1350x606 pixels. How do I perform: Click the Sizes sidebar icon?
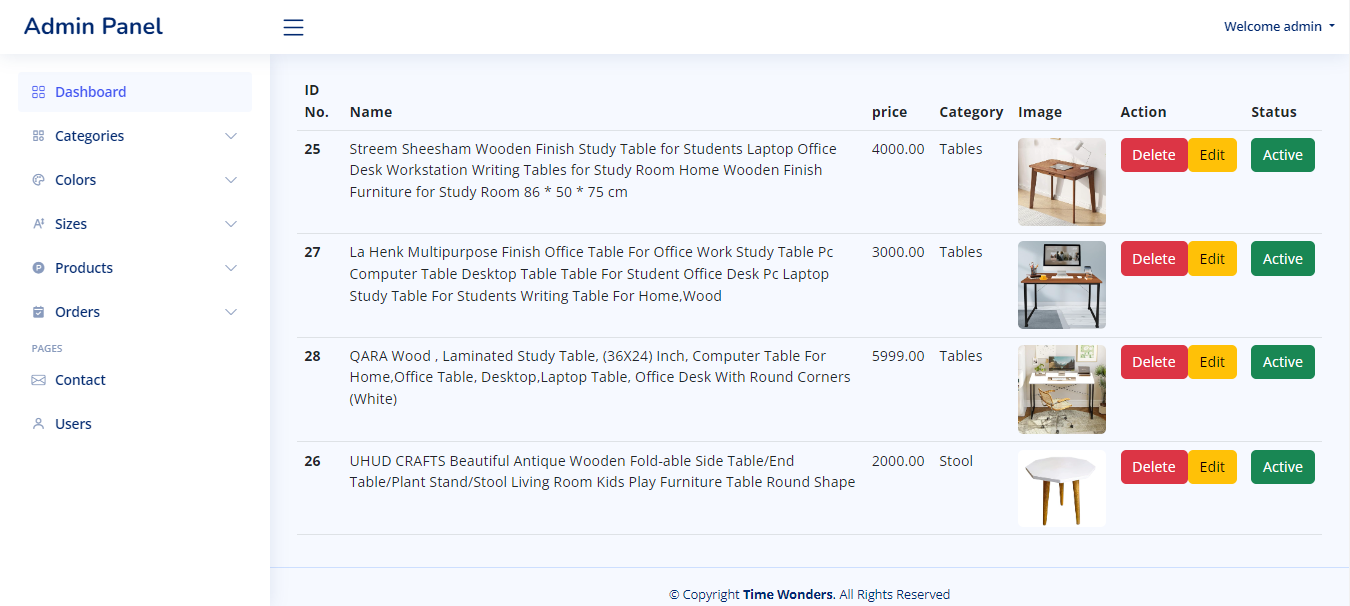click(x=38, y=224)
